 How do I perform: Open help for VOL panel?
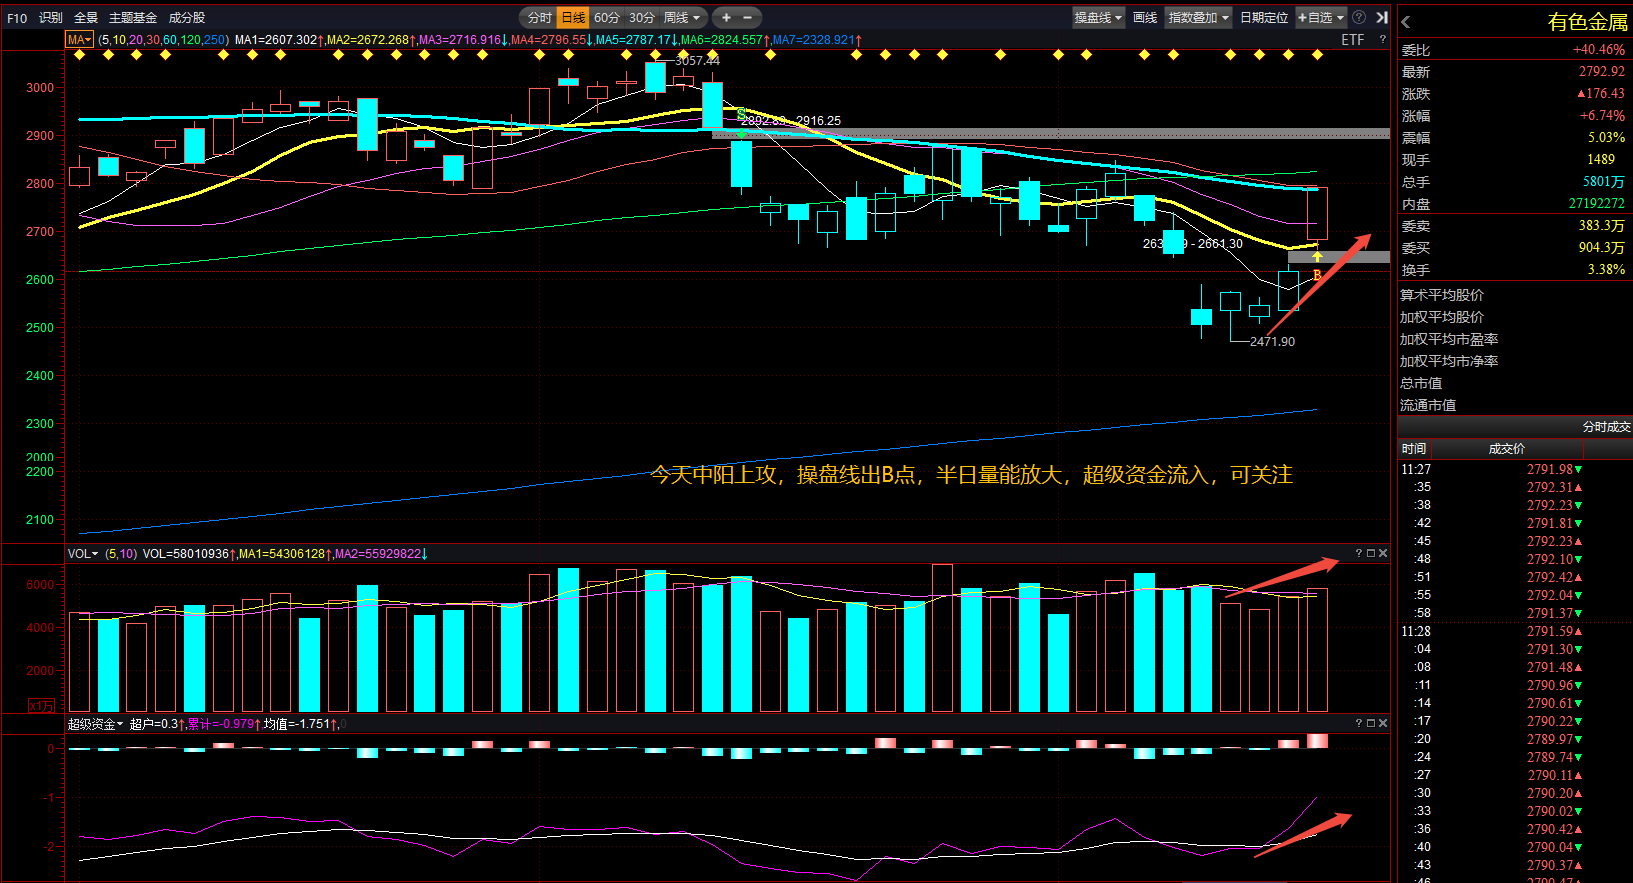coord(1359,553)
